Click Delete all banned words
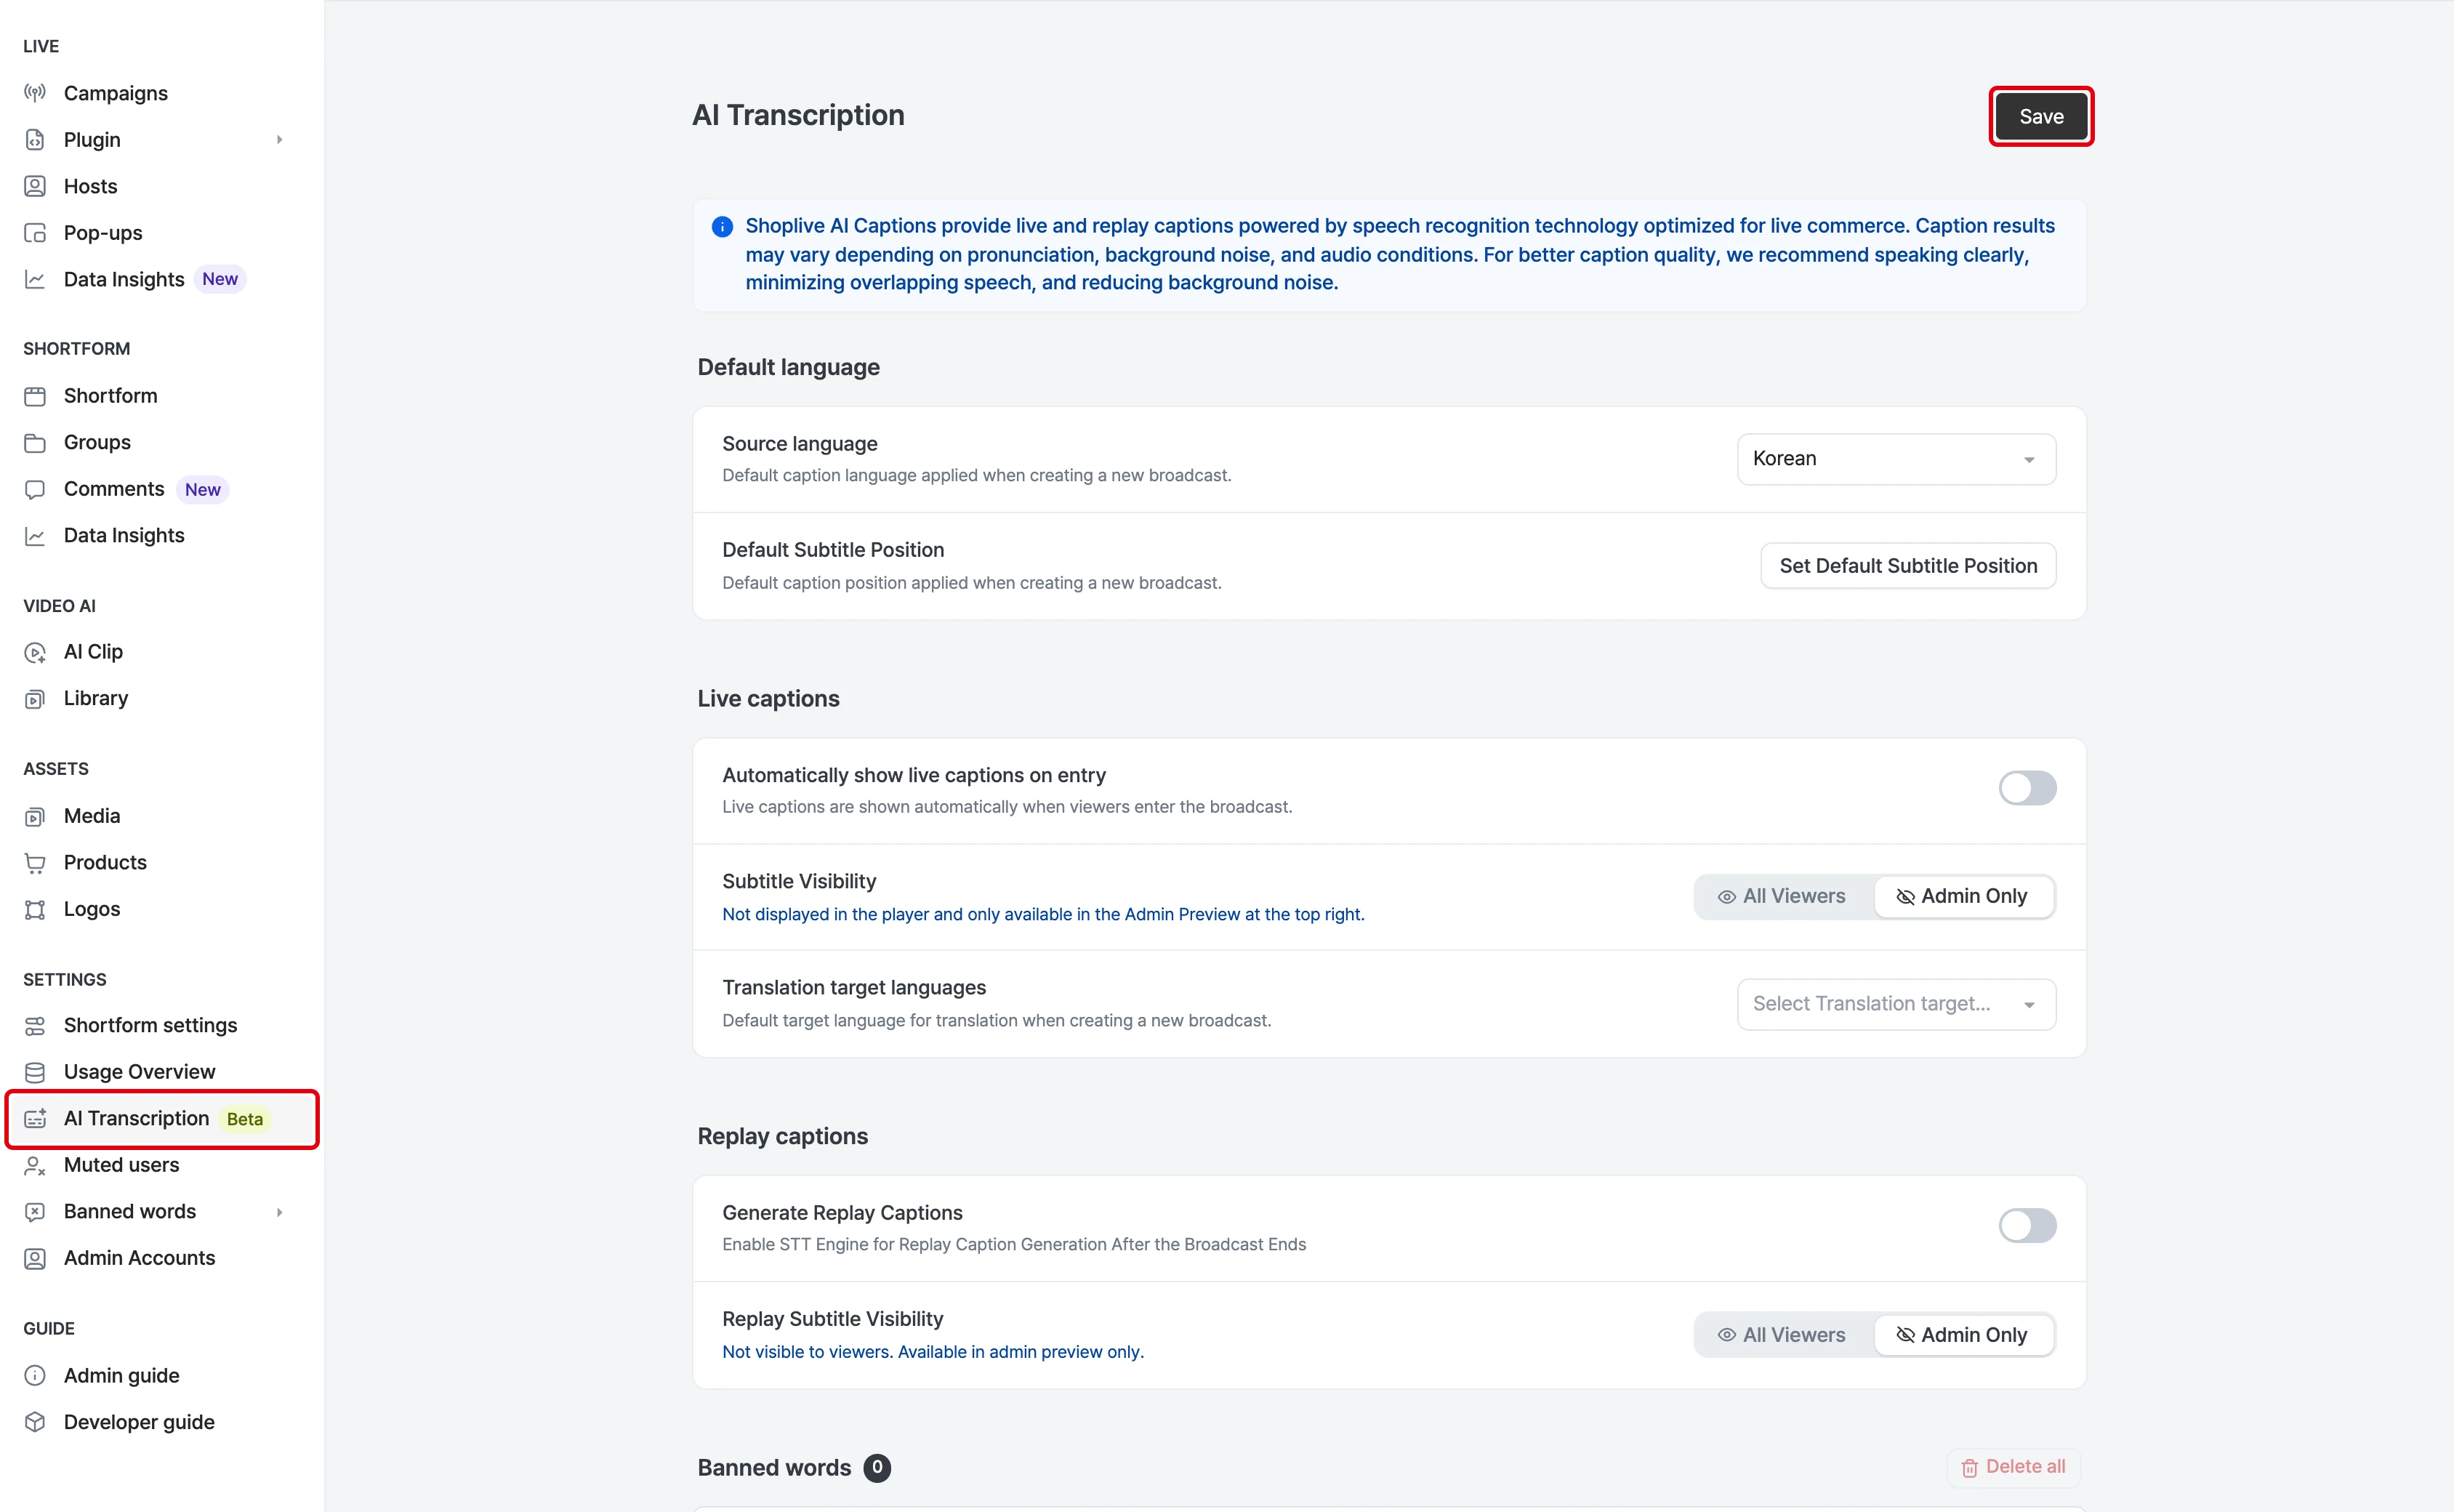The width and height of the screenshot is (2454, 1512). [2013, 1467]
